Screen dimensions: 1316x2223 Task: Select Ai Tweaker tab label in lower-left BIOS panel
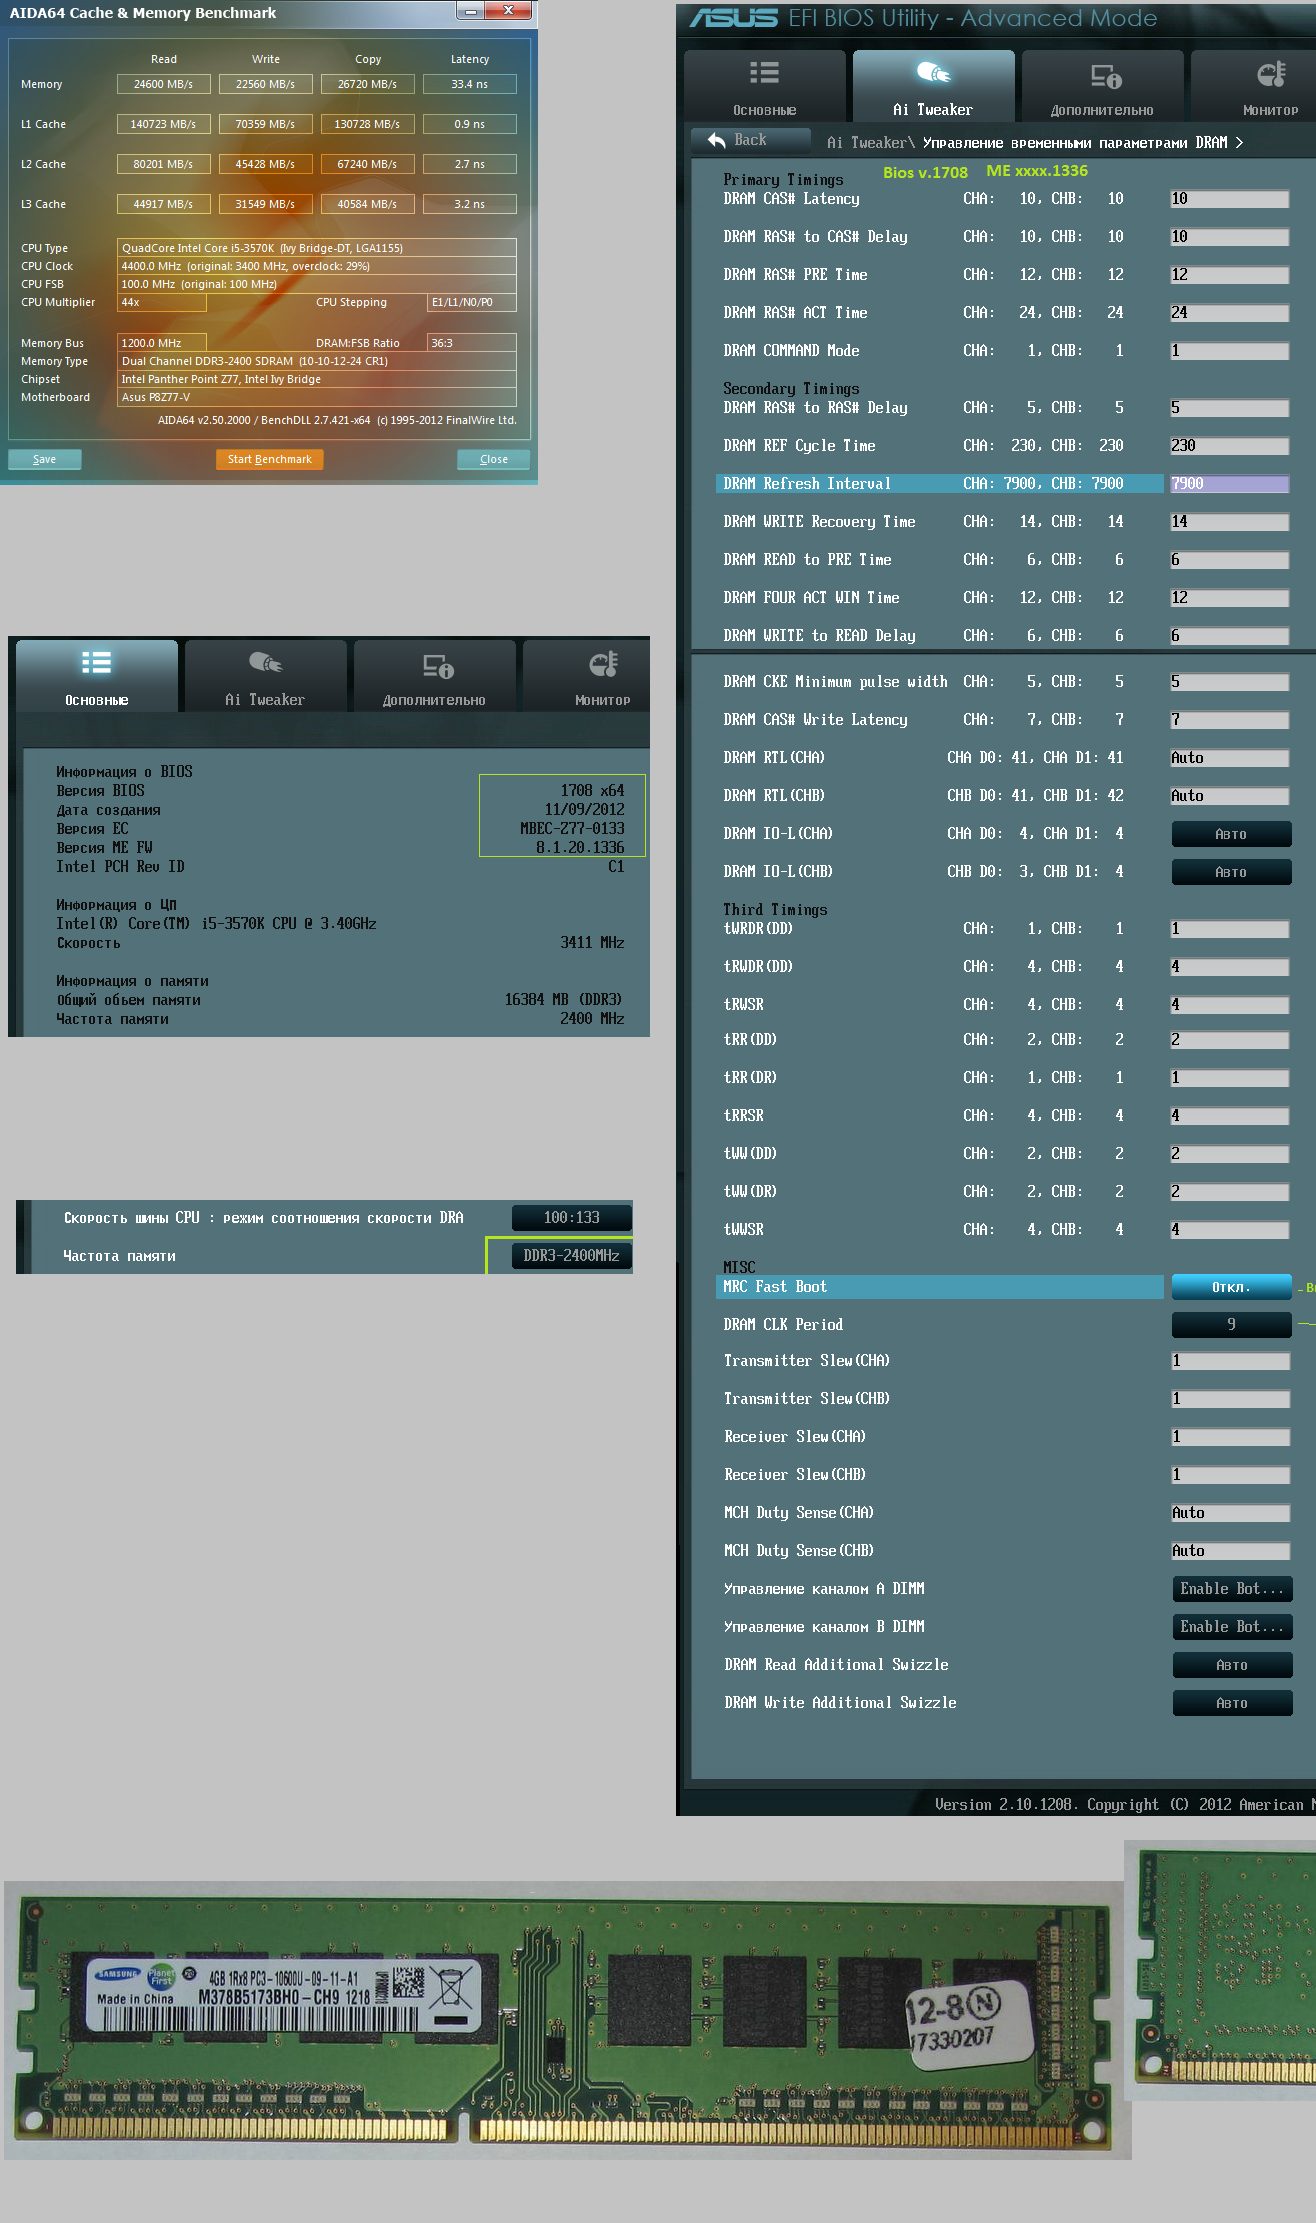pos(264,700)
